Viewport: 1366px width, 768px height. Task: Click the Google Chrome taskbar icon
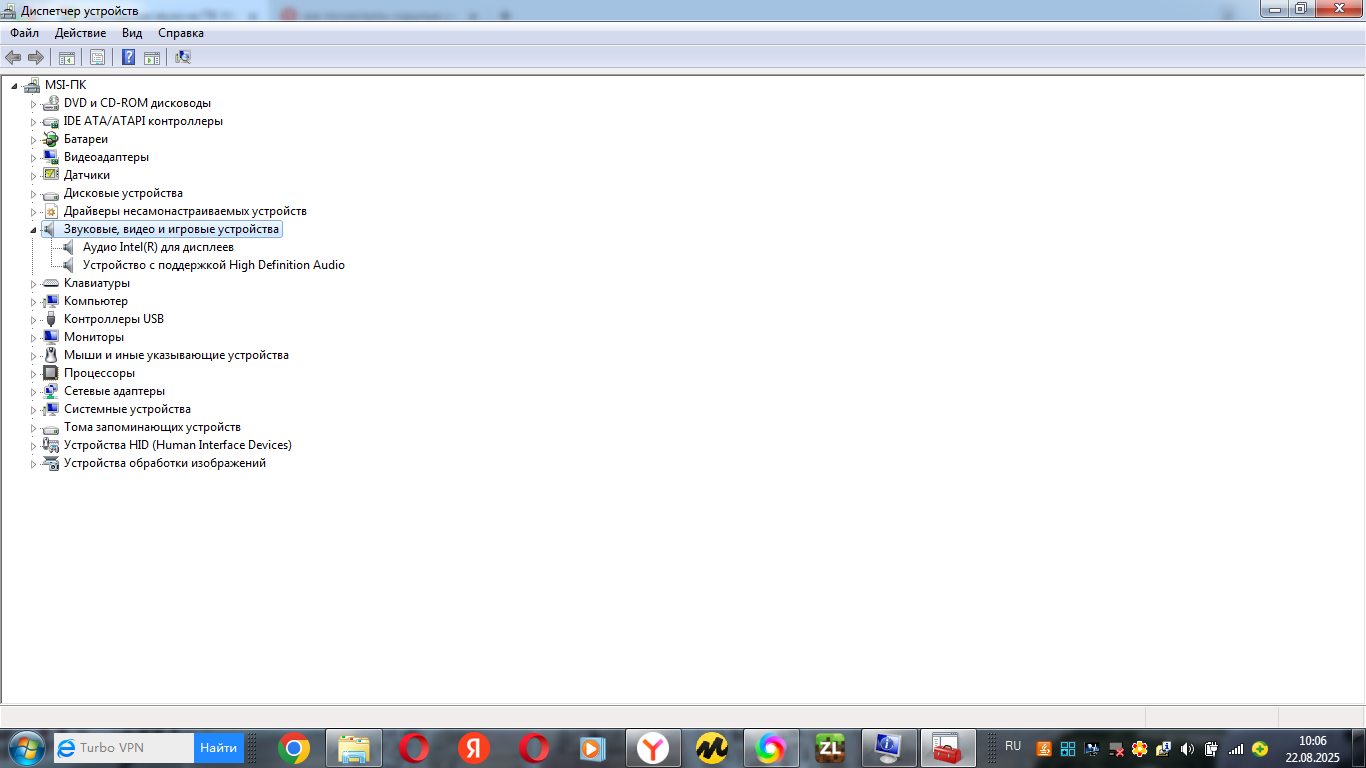(x=294, y=748)
